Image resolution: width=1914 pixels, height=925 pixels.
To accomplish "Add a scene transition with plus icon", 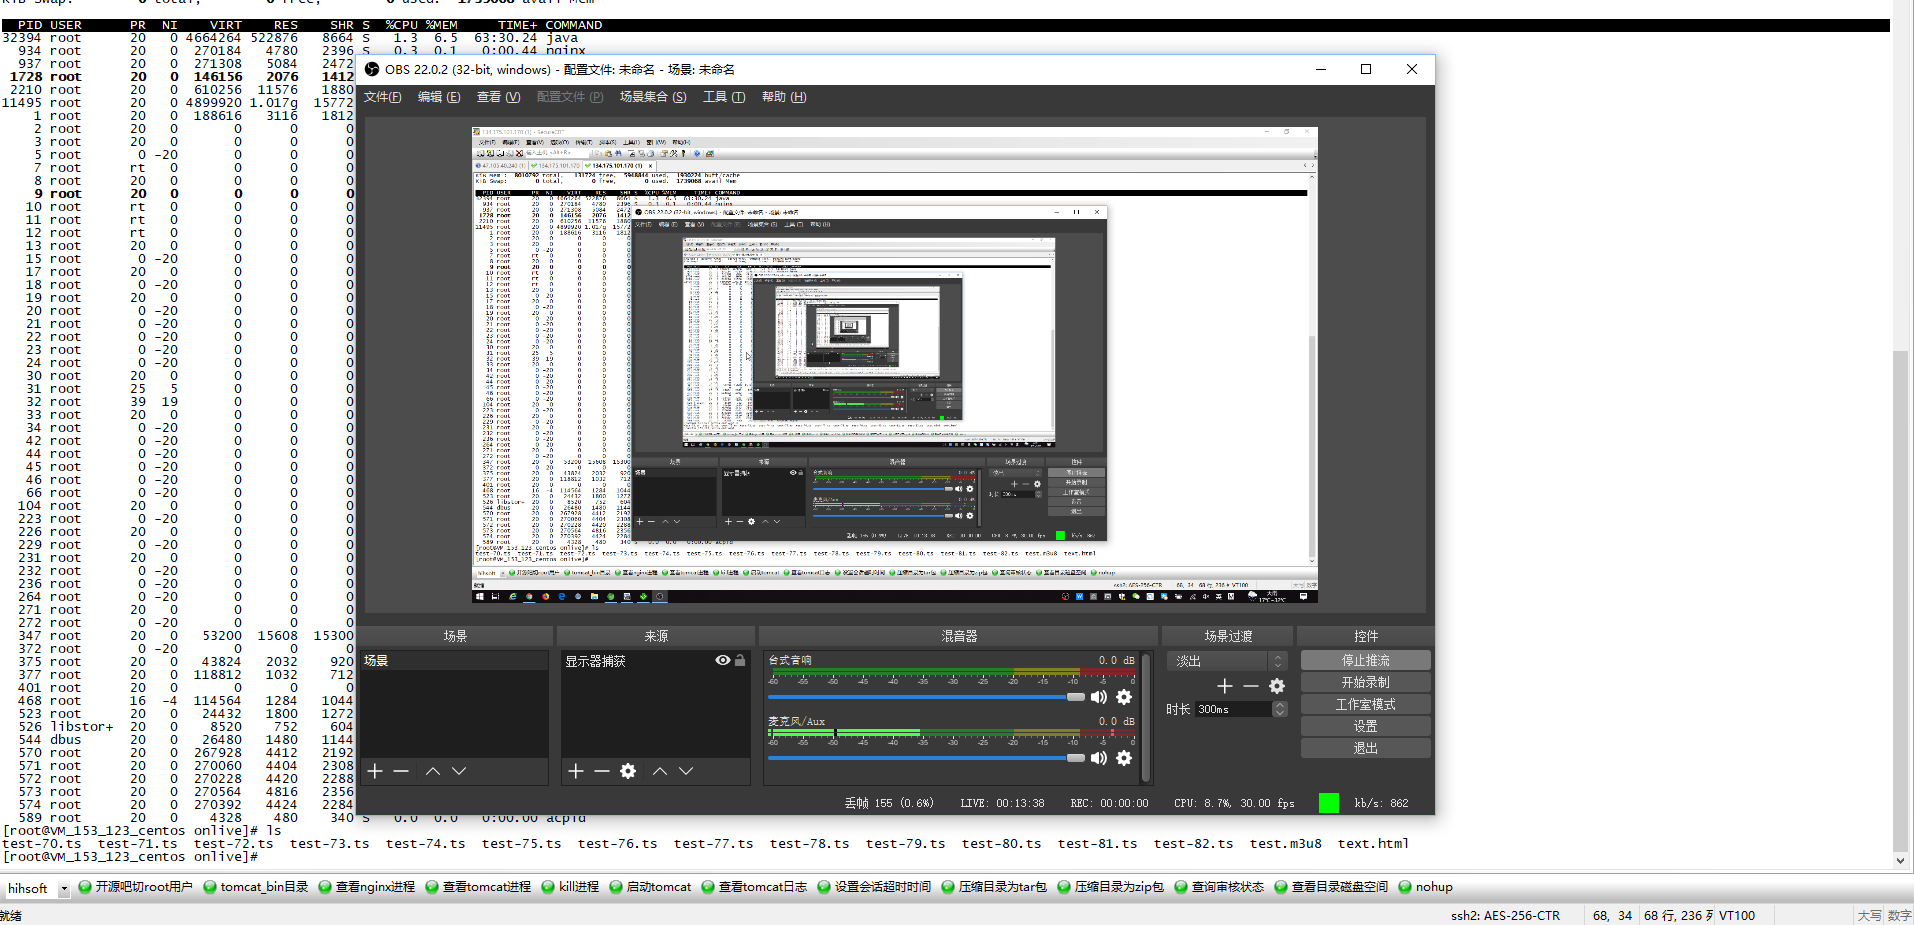I will click(x=1225, y=686).
